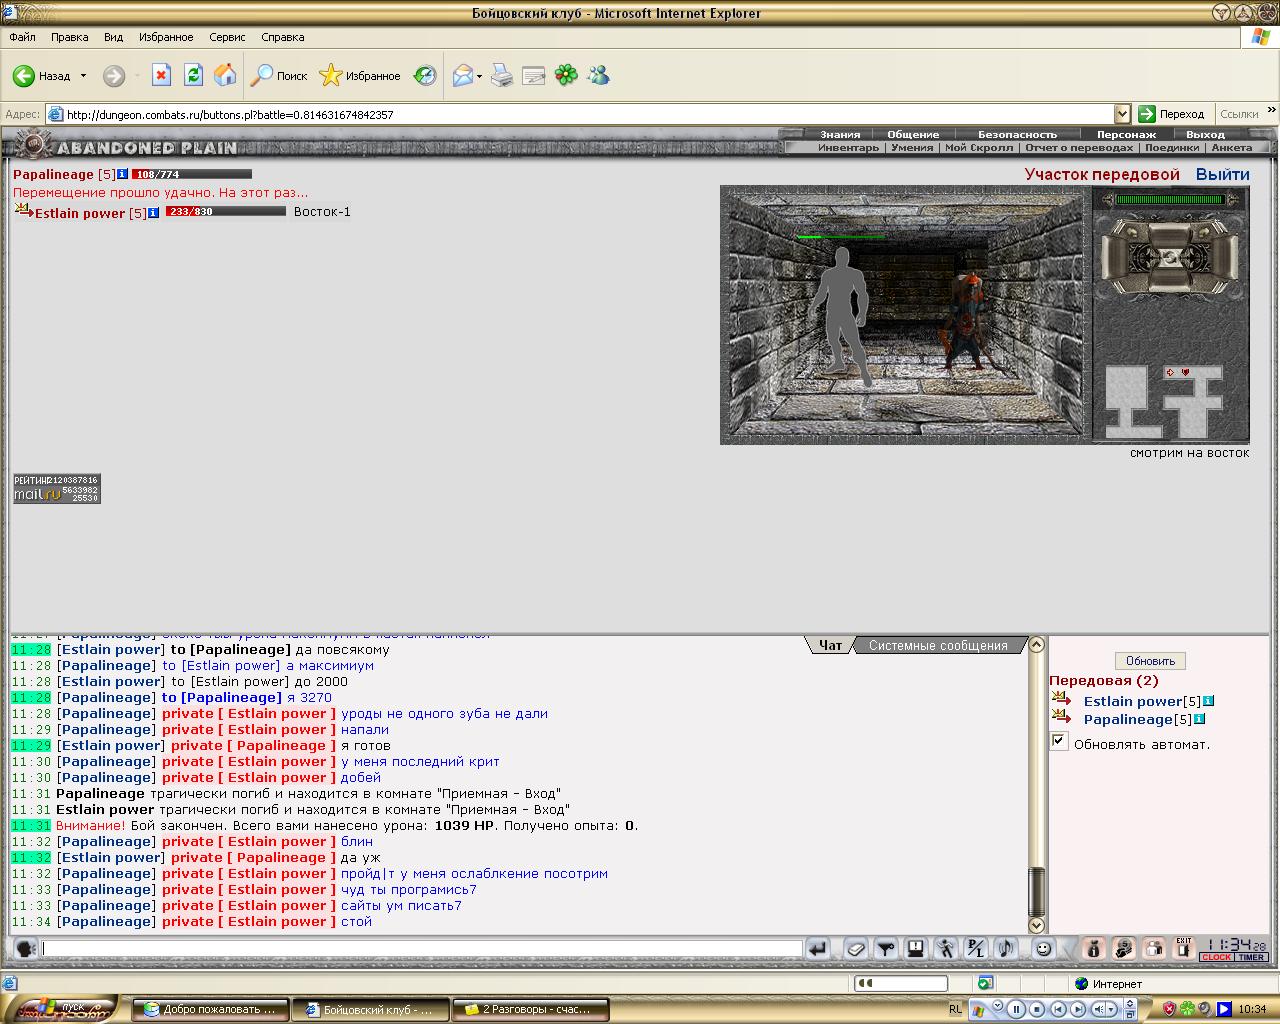Open the Поиск search button
This screenshot has height=1024, width=1280.
279,76
